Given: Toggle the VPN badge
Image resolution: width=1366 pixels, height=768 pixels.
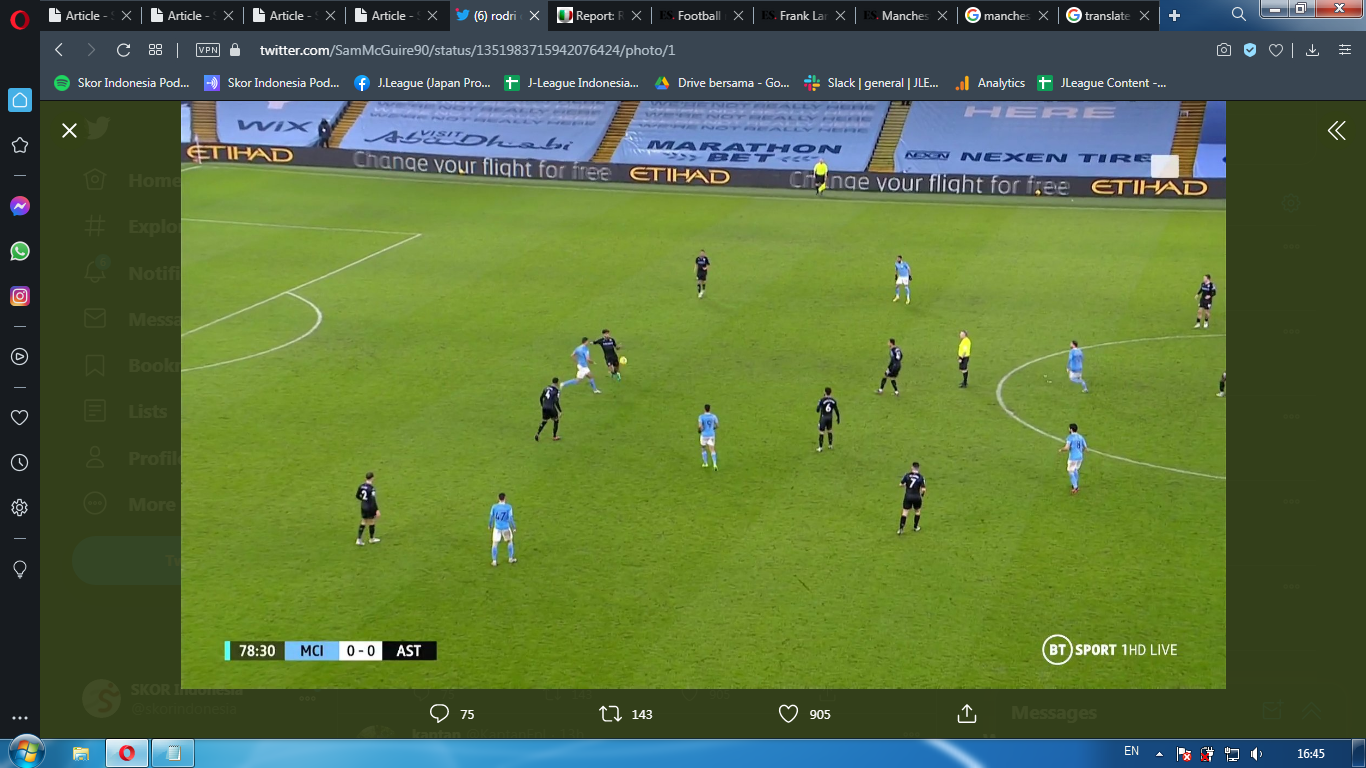Looking at the screenshot, I should (x=208, y=50).
